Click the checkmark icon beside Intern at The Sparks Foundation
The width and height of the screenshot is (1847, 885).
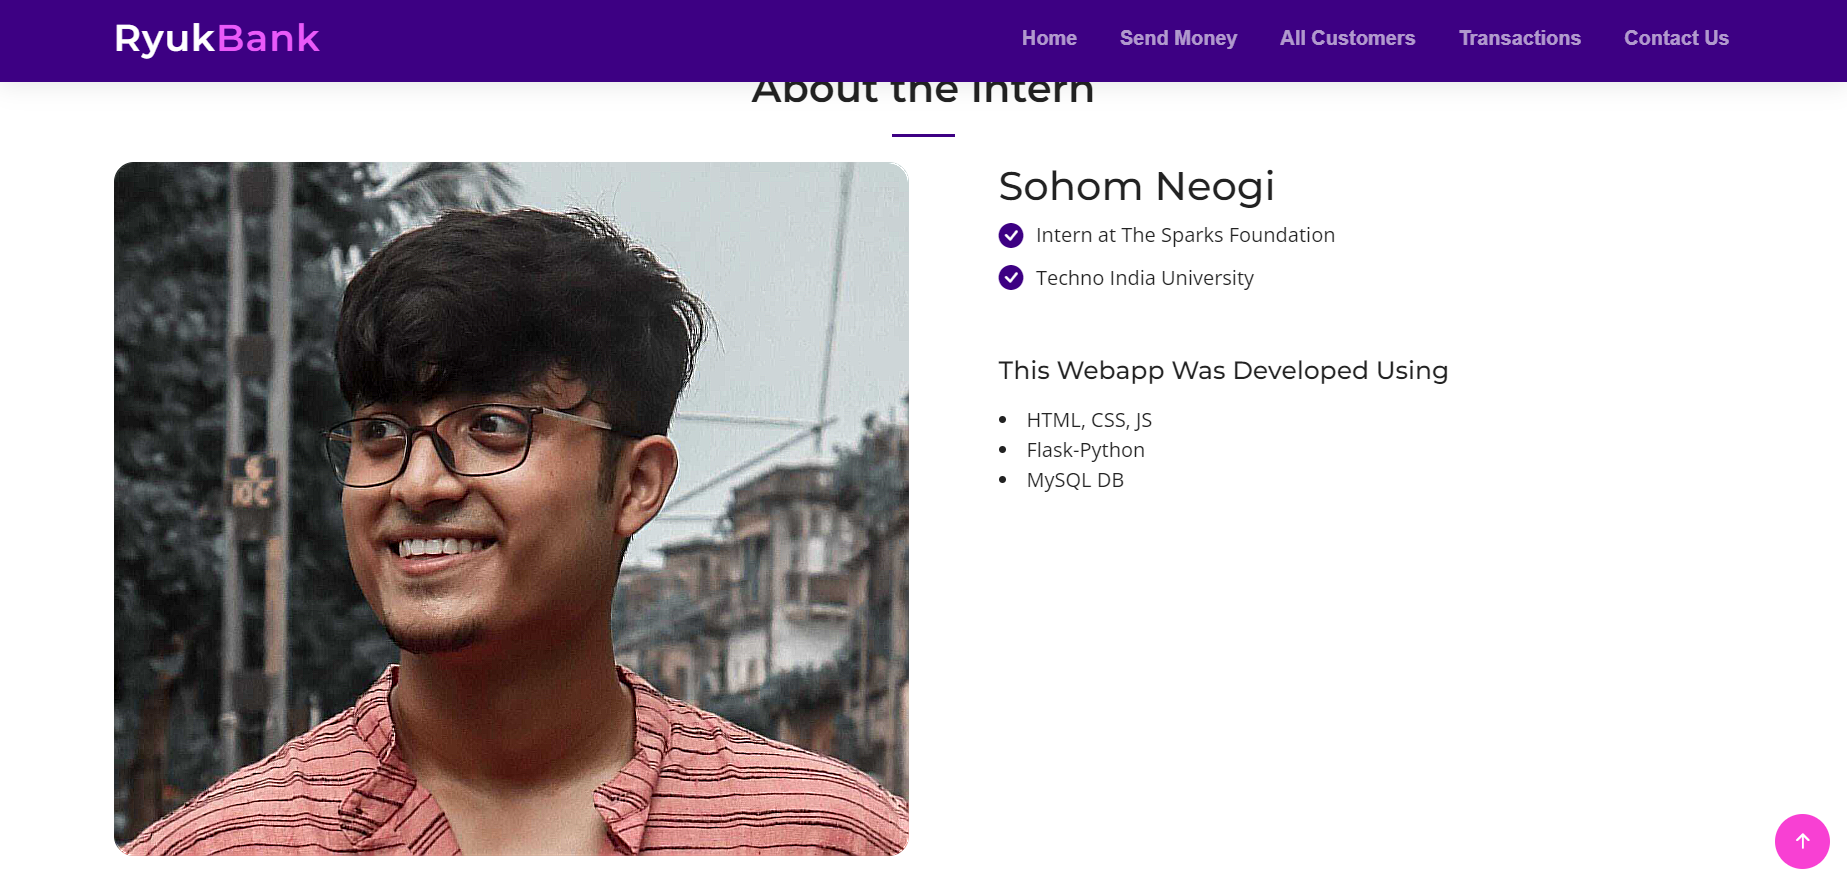tap(1010, 235)
